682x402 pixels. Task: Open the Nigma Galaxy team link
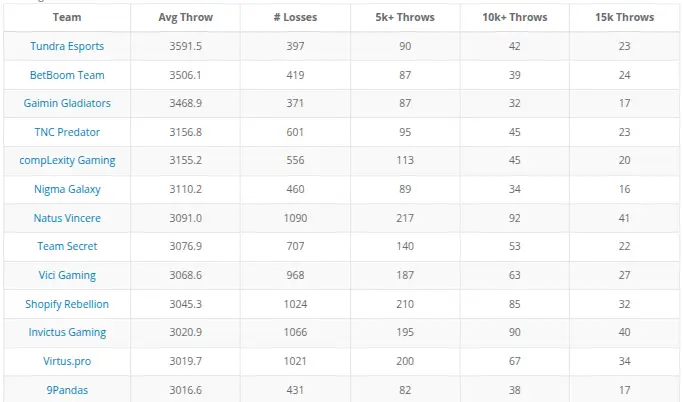point(67,189)
